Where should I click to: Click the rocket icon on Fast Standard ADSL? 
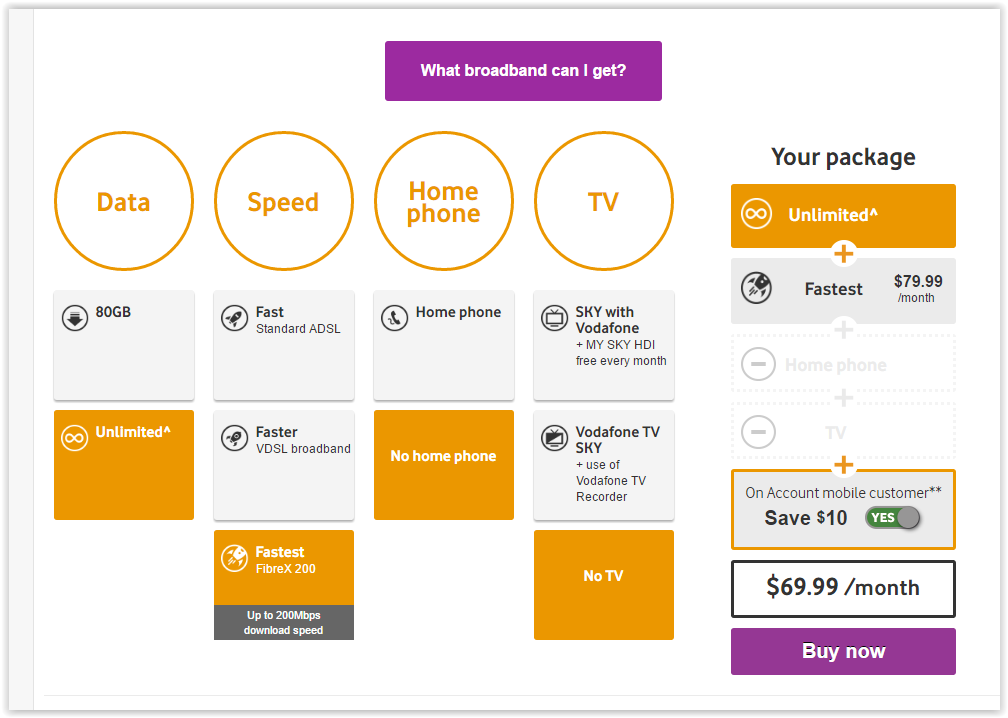235,318
